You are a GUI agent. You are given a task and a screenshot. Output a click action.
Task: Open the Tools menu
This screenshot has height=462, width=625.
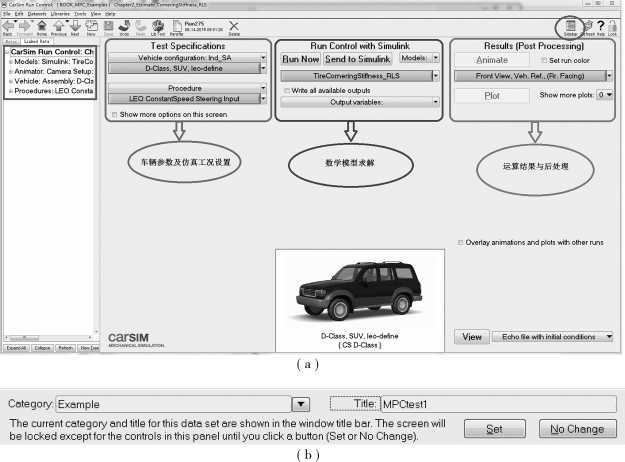[x=80, y=14]
